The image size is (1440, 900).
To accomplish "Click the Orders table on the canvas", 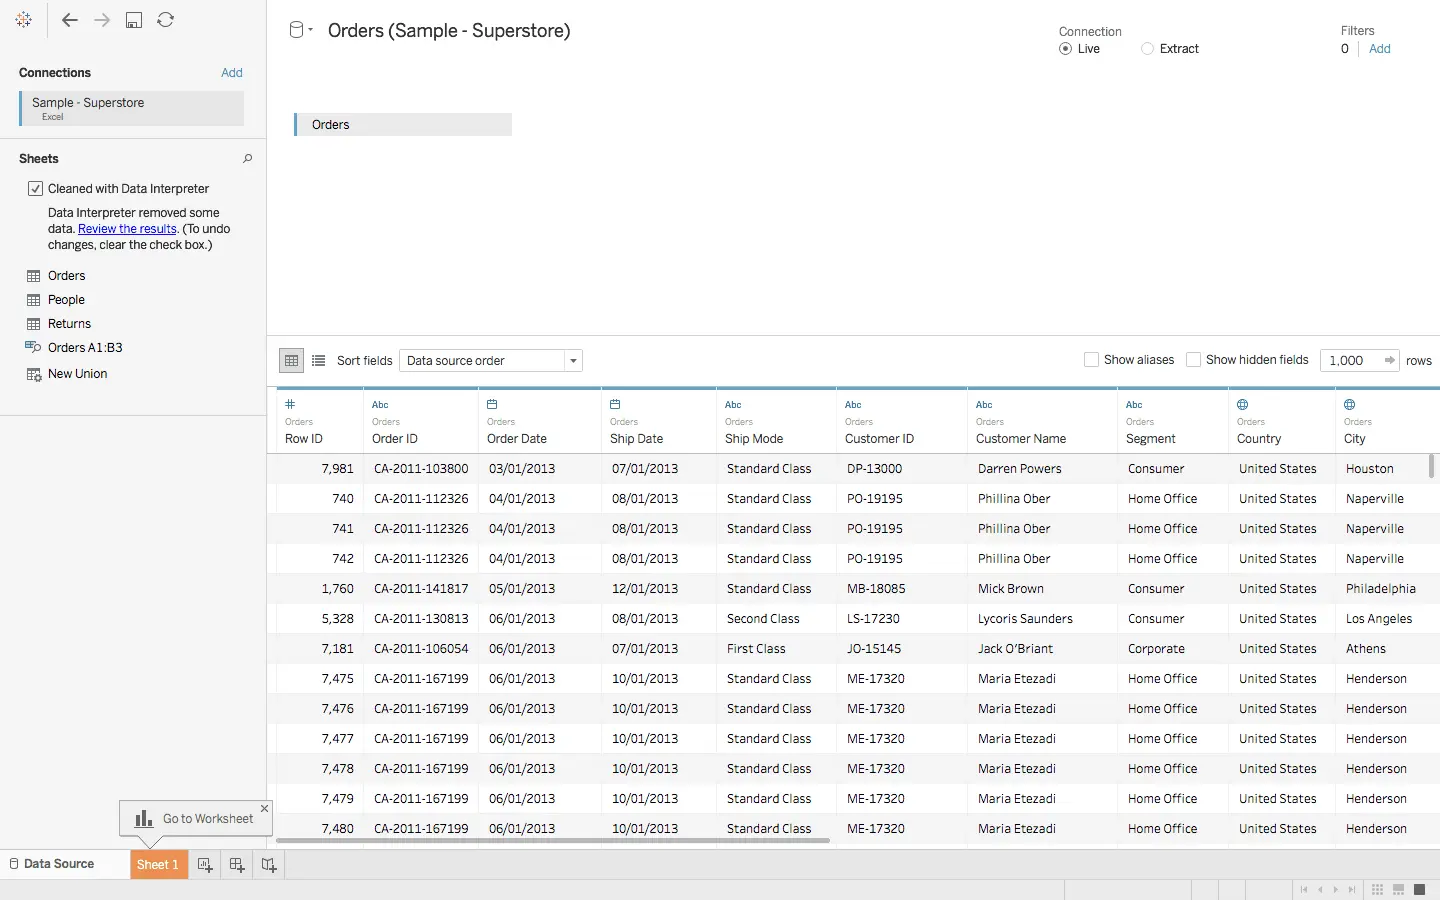I will [x=403, y=124].
